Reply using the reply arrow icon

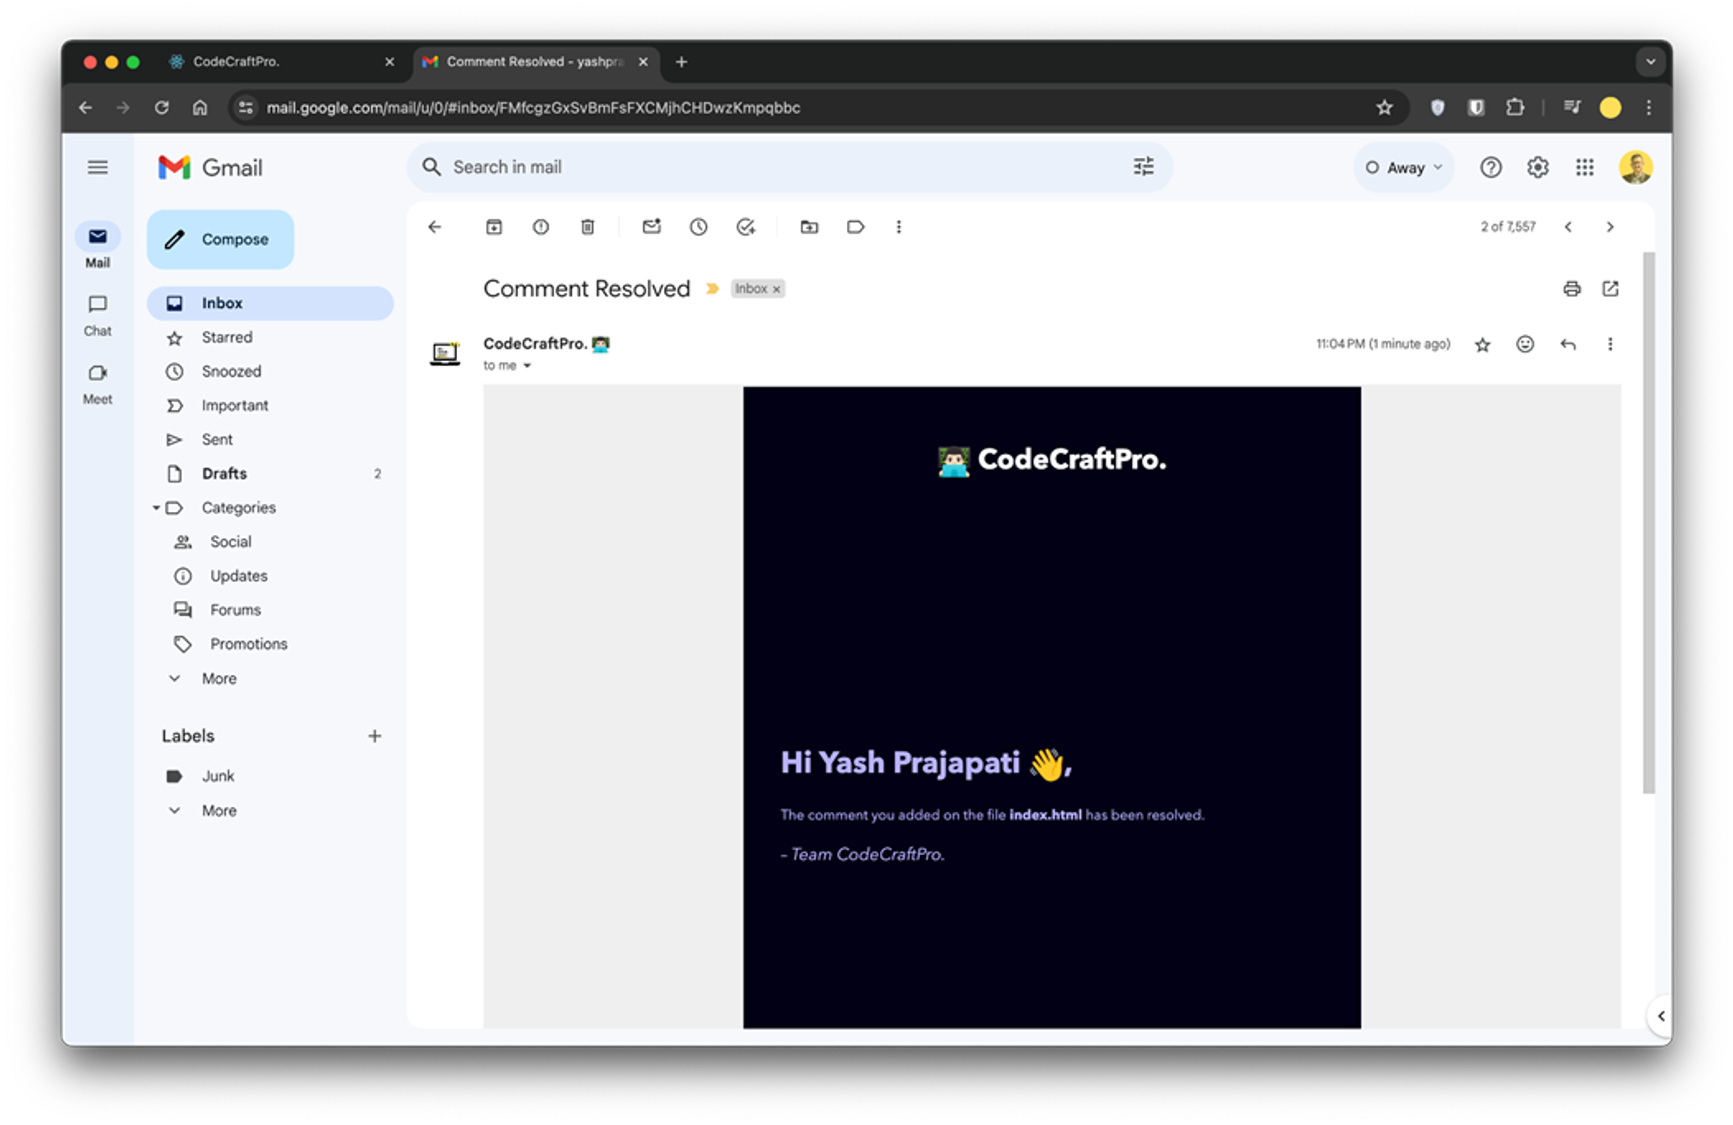[x=1568, y=344]
